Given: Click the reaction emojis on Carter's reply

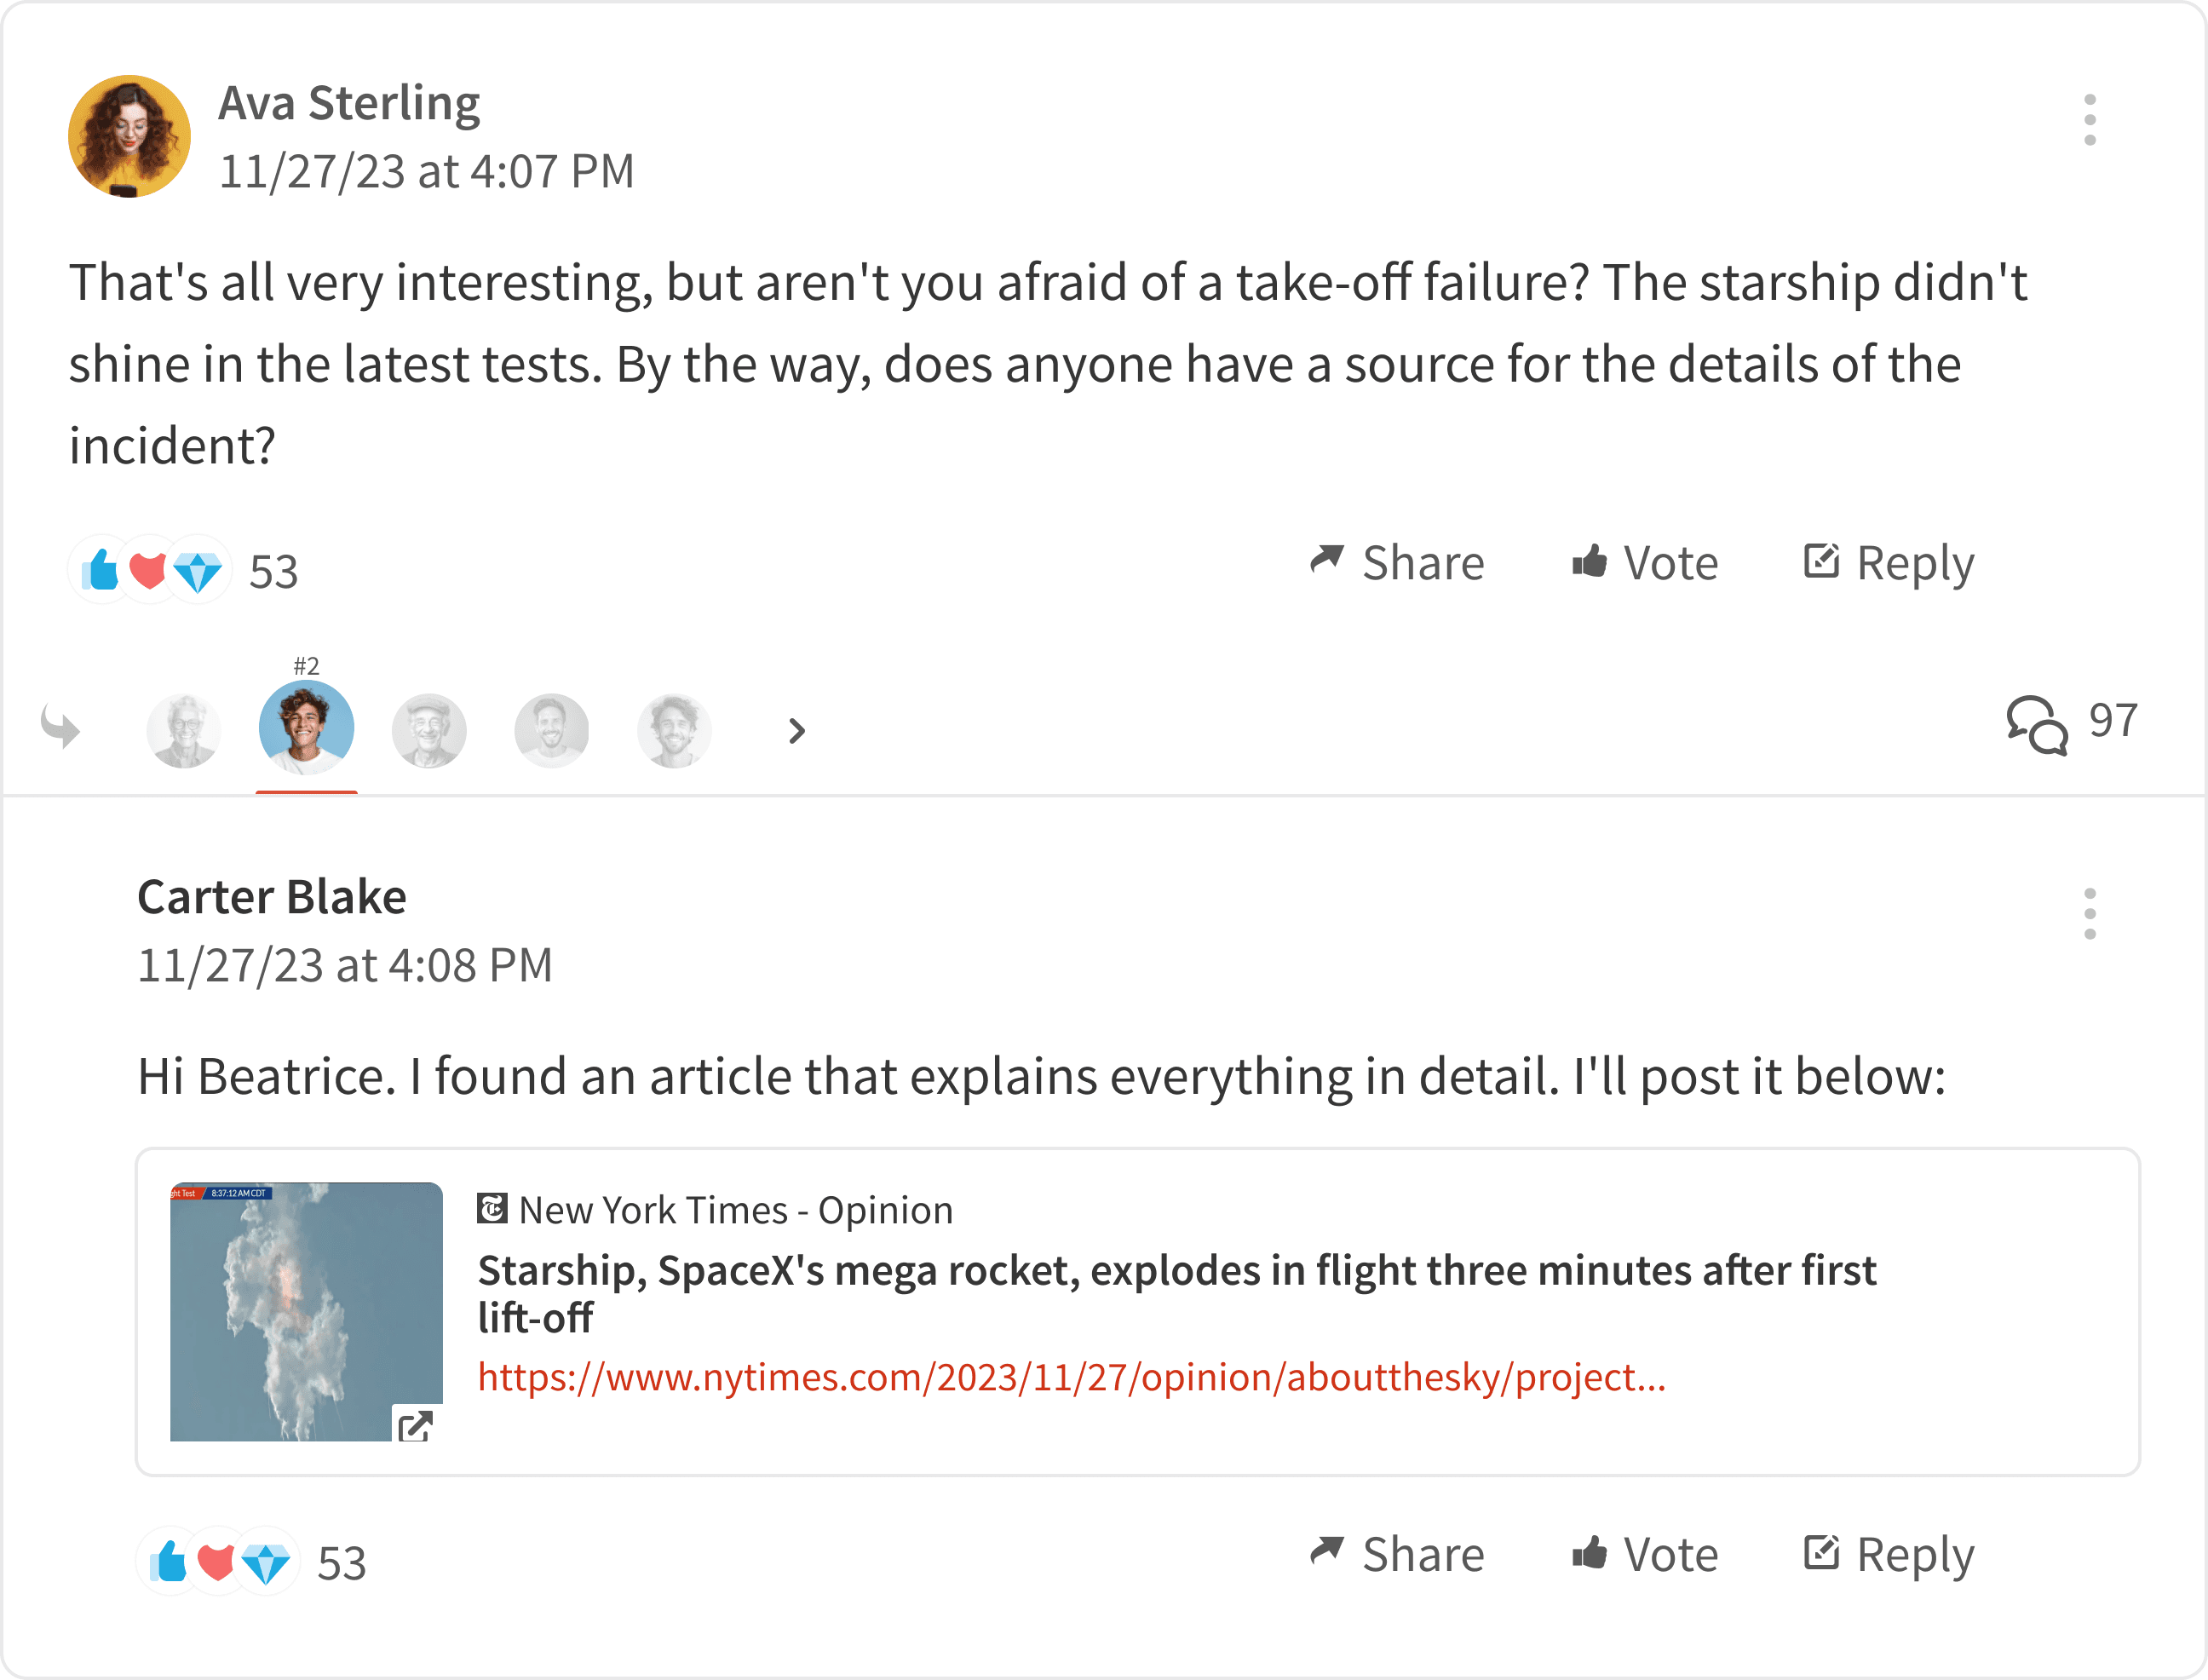Looking at the screenshot, I should click(x=218, y=1562).
